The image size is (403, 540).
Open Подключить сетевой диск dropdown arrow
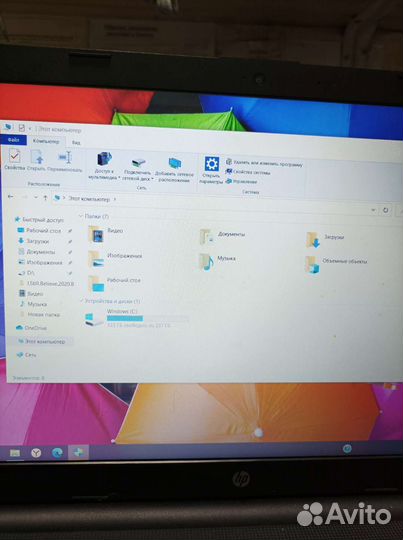152,179
